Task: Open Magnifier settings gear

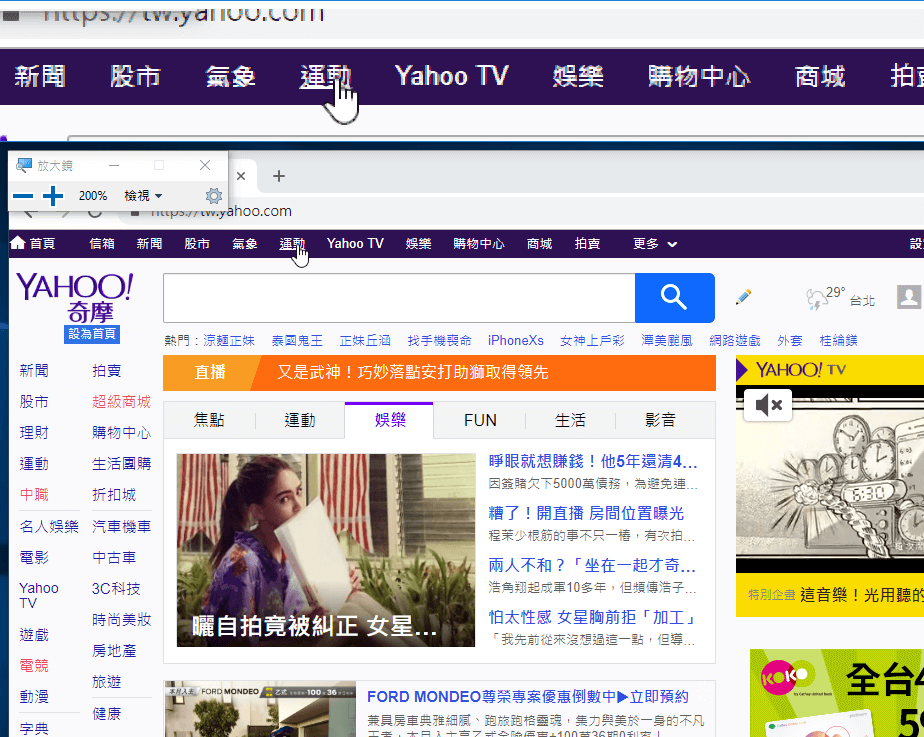Action: pyautogui.click(x=214, y=196)
